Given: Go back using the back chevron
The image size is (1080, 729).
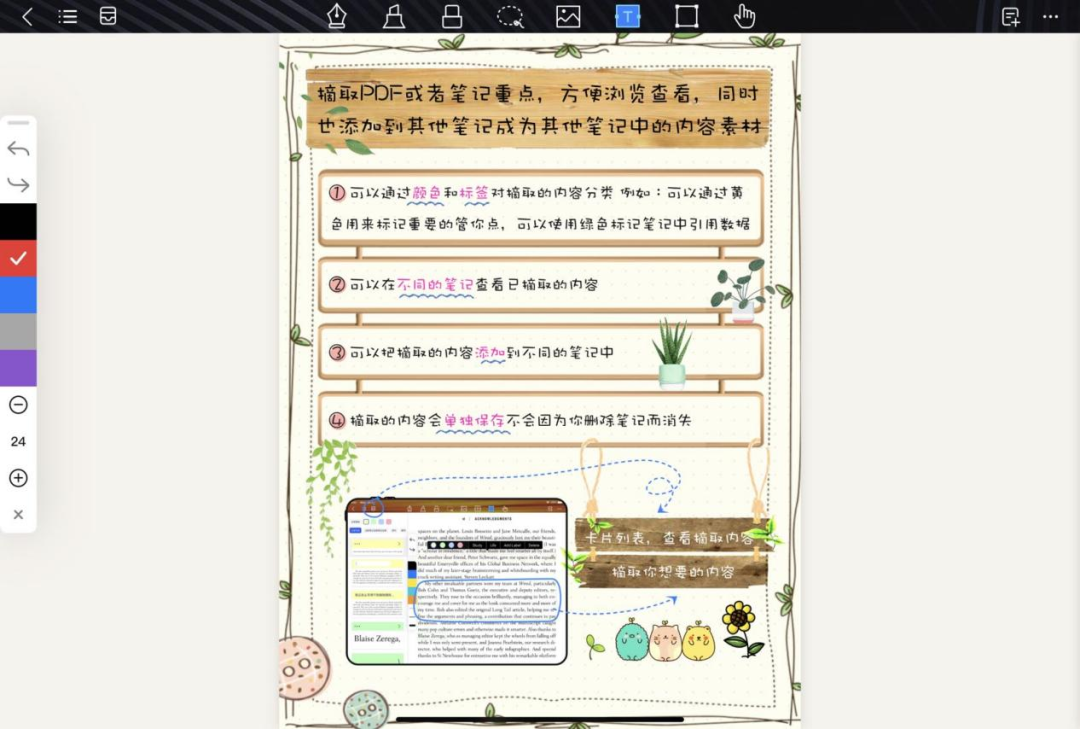Looking at the screenshot, I should [x=25, y=16].
